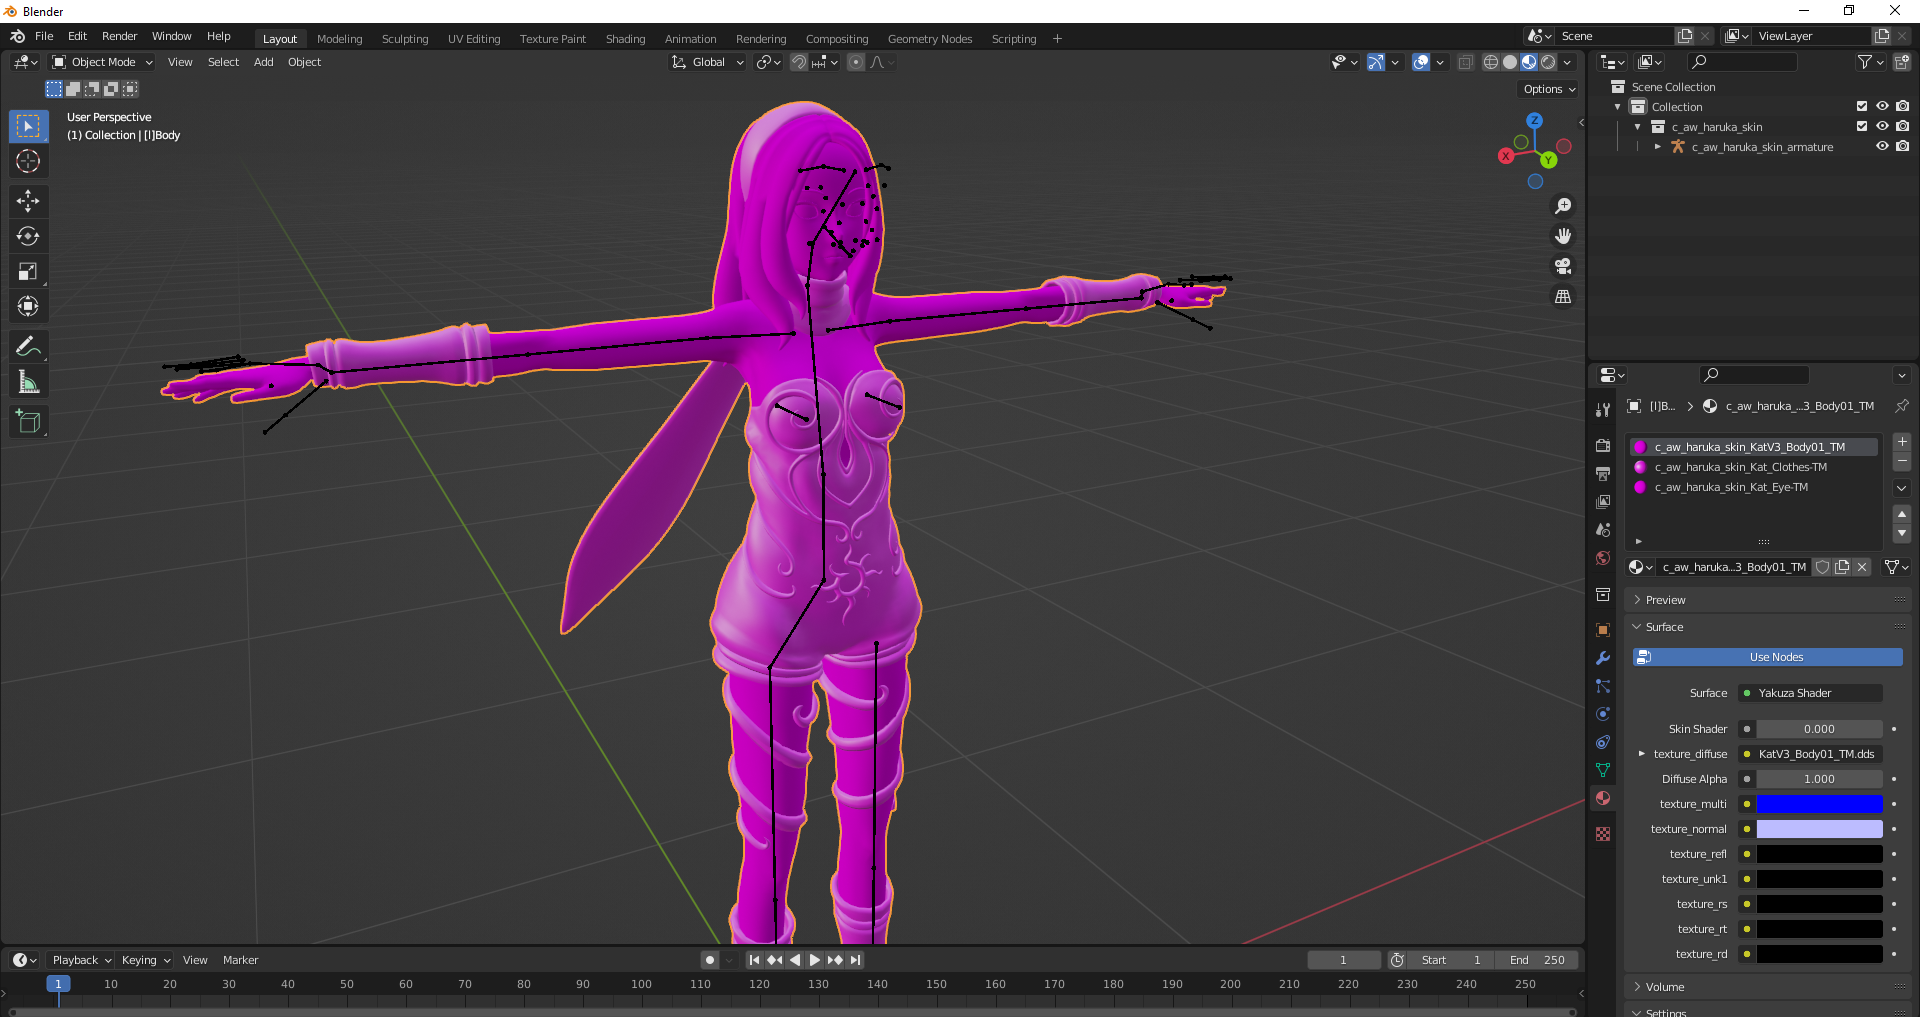Image resolution: width=1920 pixels, height=1017 pixels.
Task: Click the Yakuza Shader surface button
Action: click(x=1810, y=693)
